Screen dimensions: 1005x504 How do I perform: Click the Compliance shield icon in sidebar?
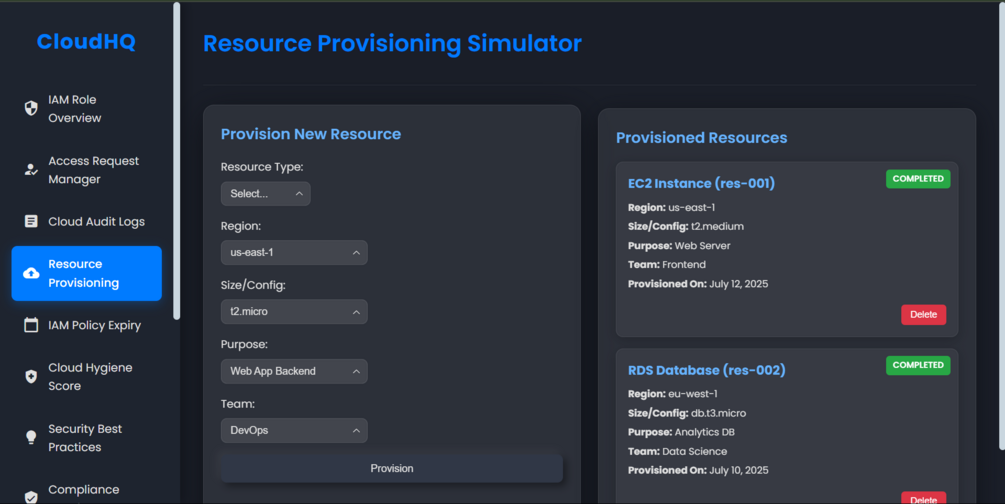pos(31,496)
